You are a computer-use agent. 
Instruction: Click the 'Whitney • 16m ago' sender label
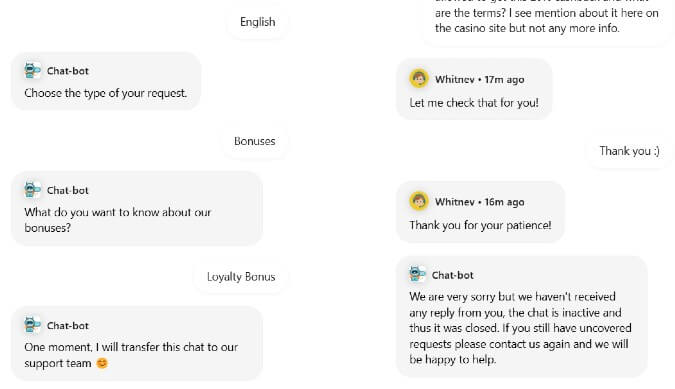(x=480, y=202)
